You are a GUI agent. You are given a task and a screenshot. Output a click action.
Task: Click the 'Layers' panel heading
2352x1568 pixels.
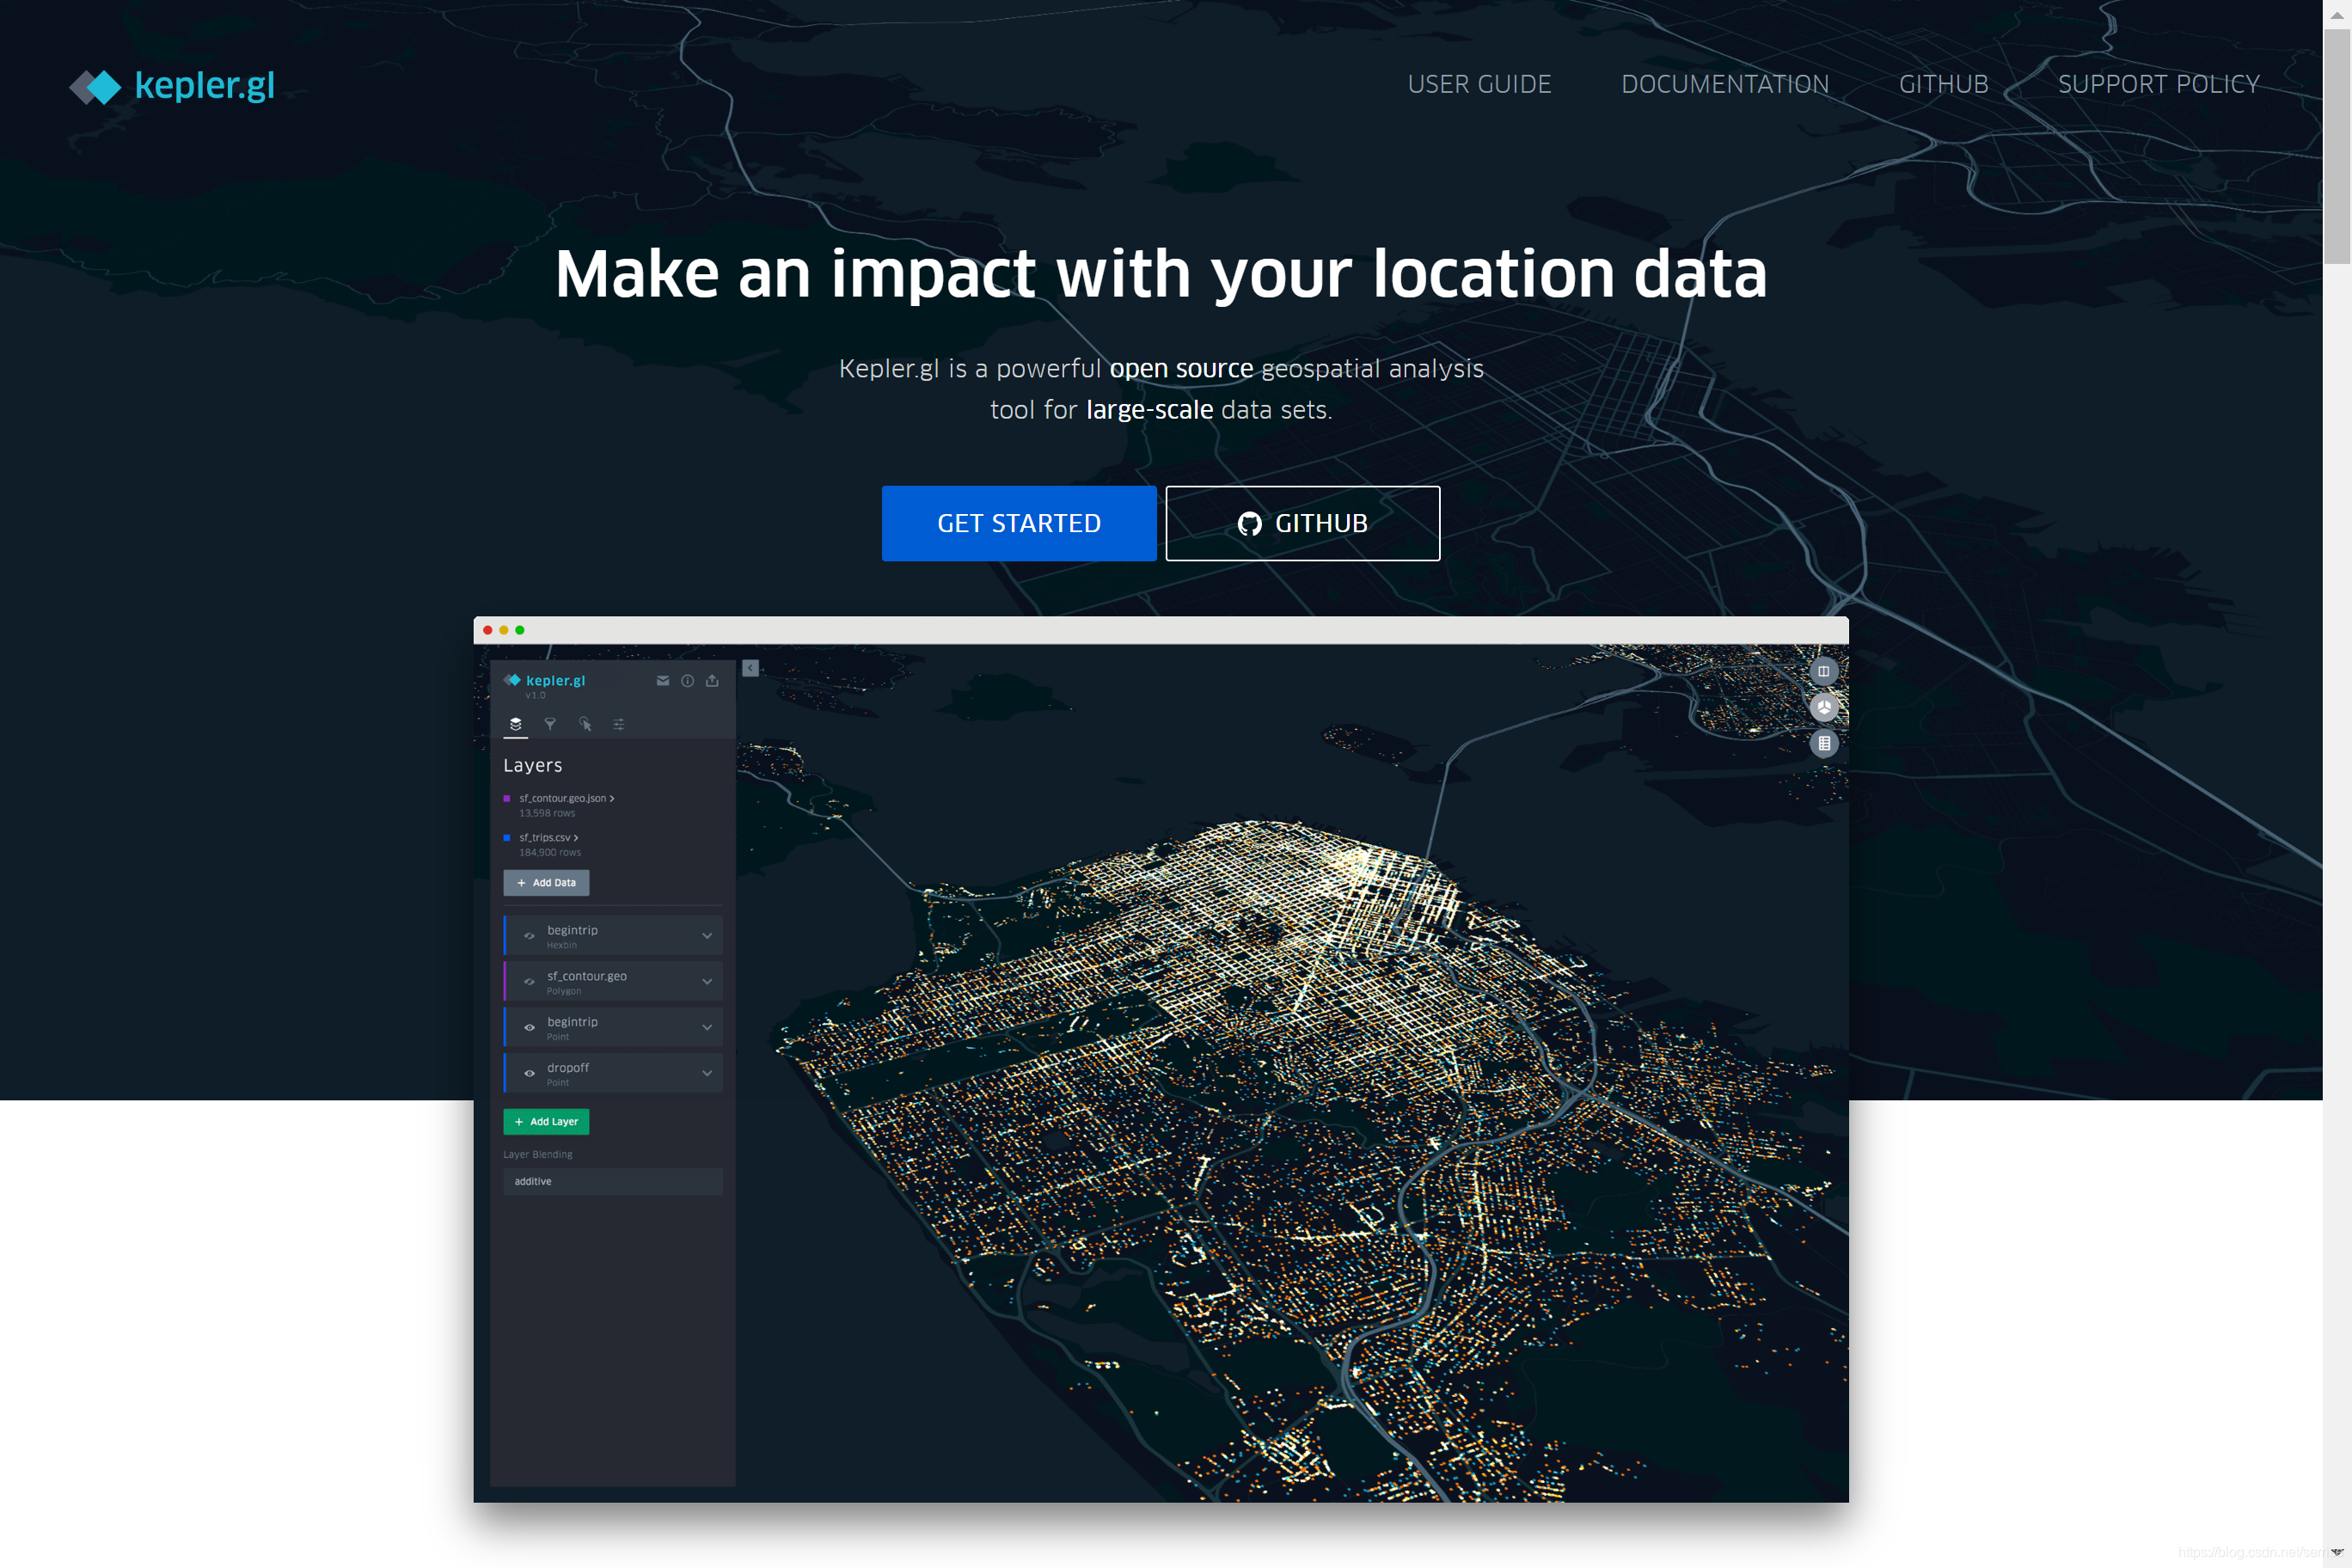click(532, 766)
